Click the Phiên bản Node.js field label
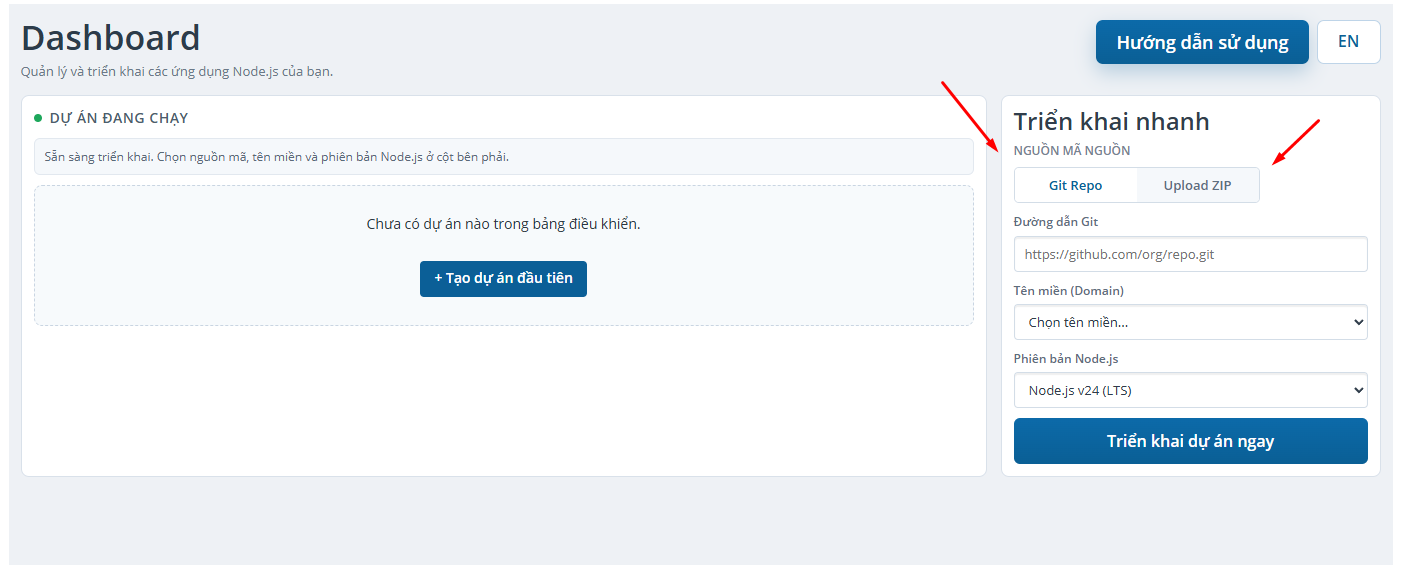 (1066, 359)
